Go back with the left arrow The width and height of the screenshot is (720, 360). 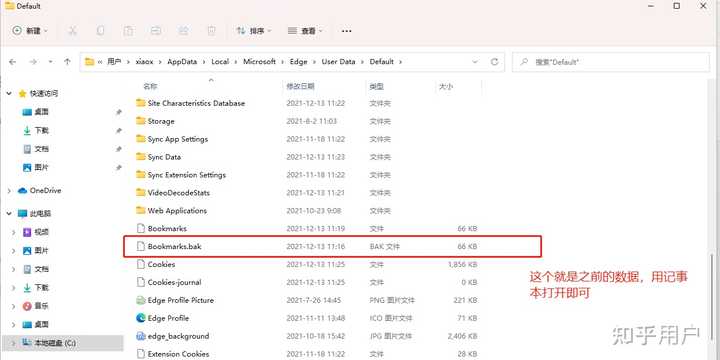click(x=13, y=62)
